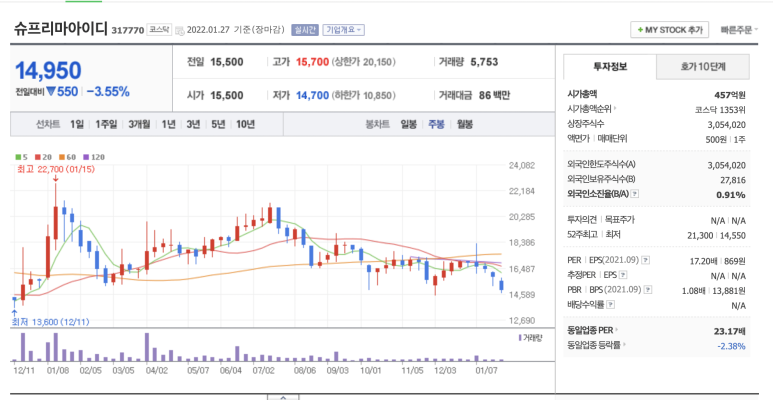Select the 1일 line chart period
This screenshot has height=400, width=773.
click(x=77, y=124)
